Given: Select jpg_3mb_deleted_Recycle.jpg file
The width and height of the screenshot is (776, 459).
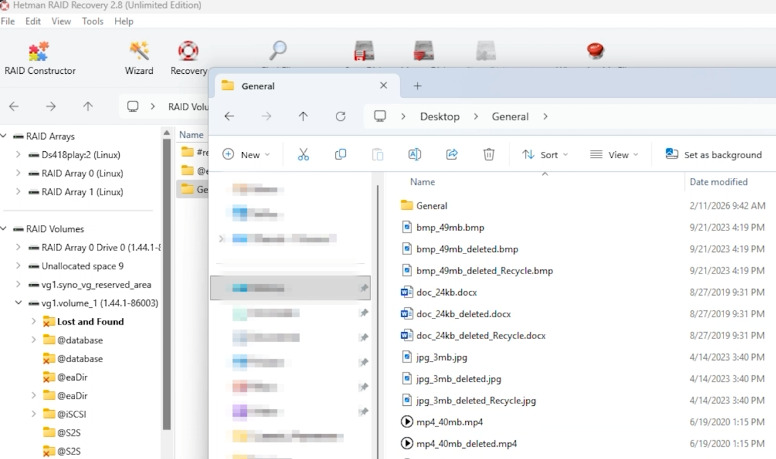Looking at the screenshot, I should tap(476, 401).
